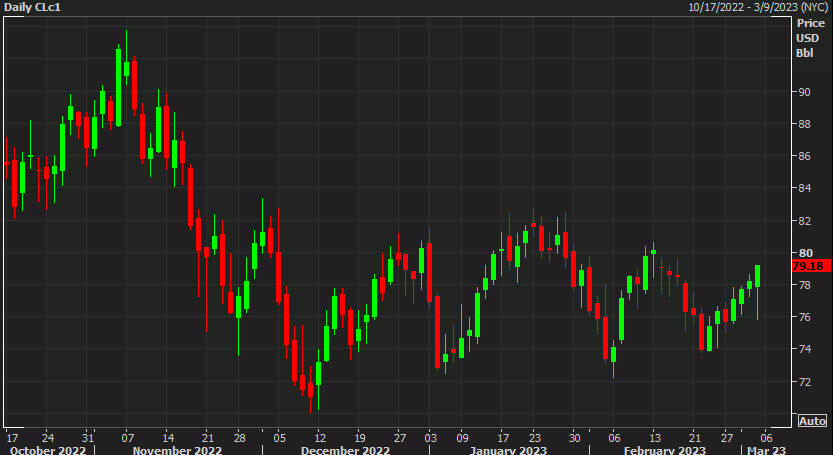Click the 13 date tick in February

[x=654, y=439]
